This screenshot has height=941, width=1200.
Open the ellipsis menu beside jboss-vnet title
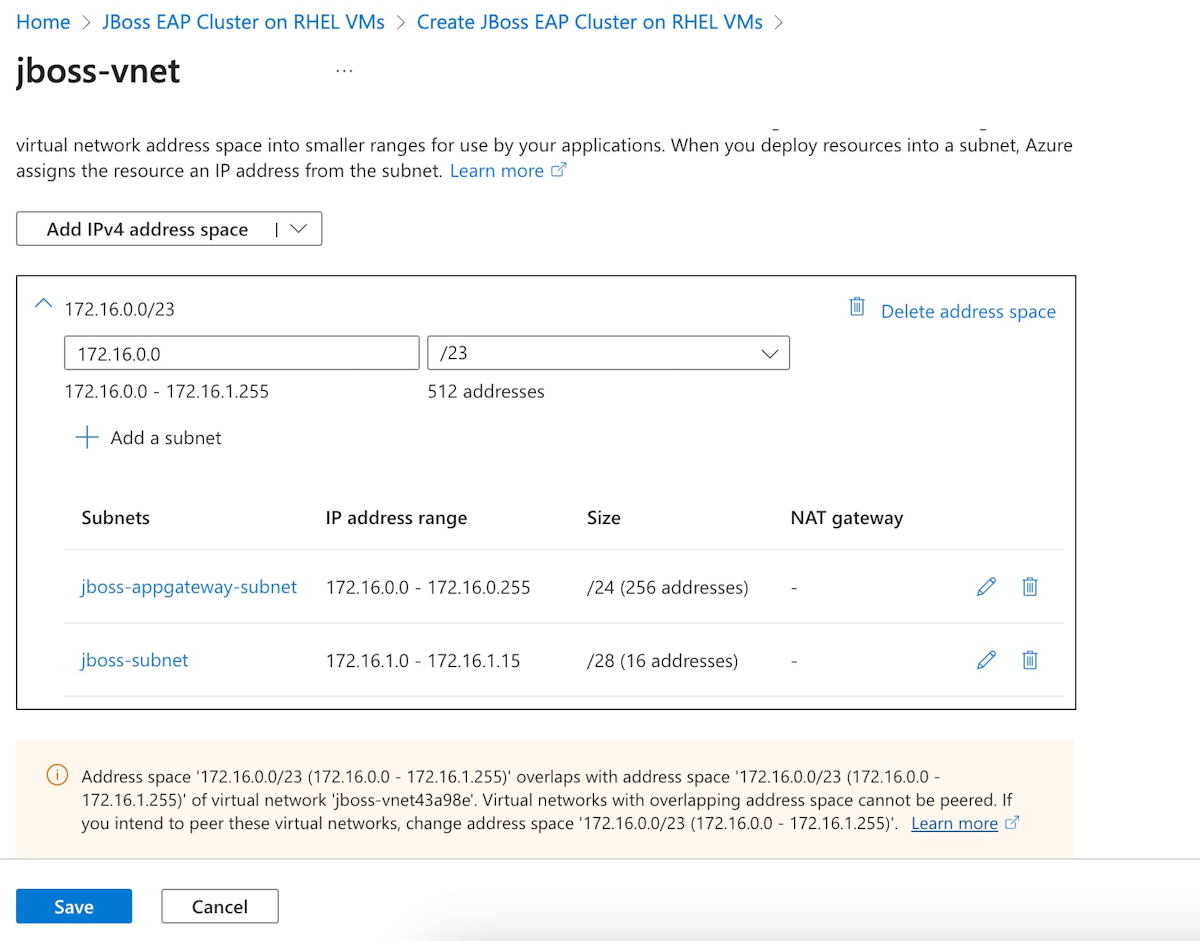coord(344,71)
